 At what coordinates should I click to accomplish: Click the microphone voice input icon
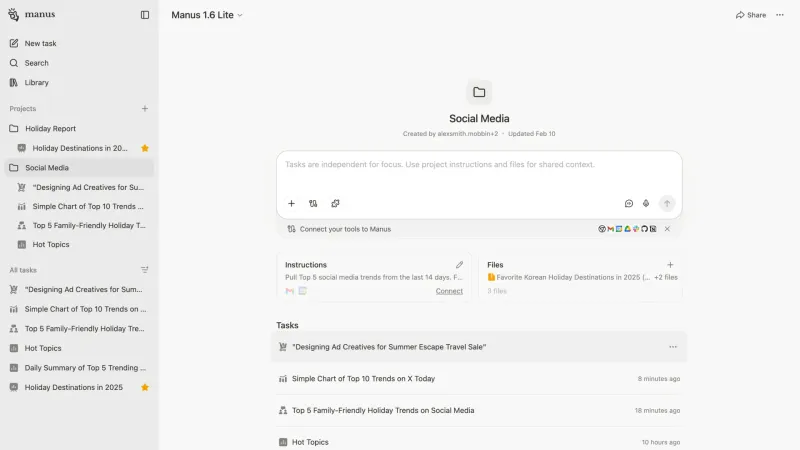point(646,203)
